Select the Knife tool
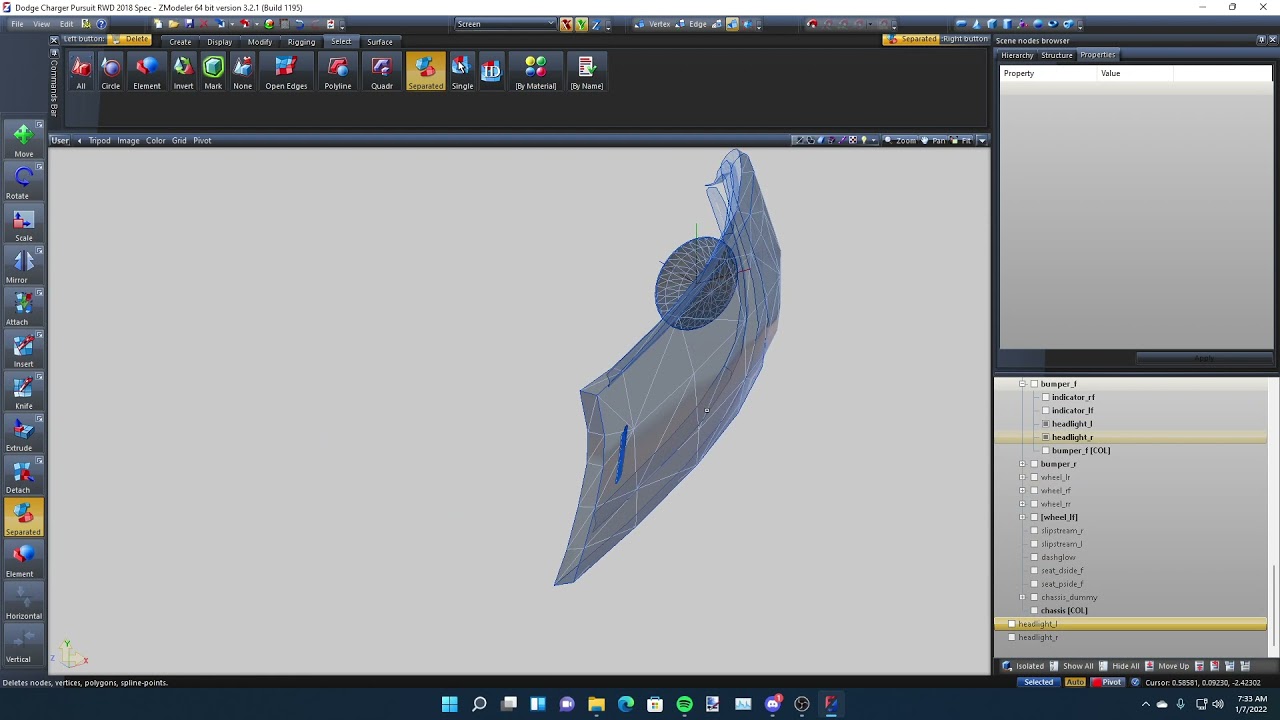Screen dimensions: 1280x720 (23, 392)
